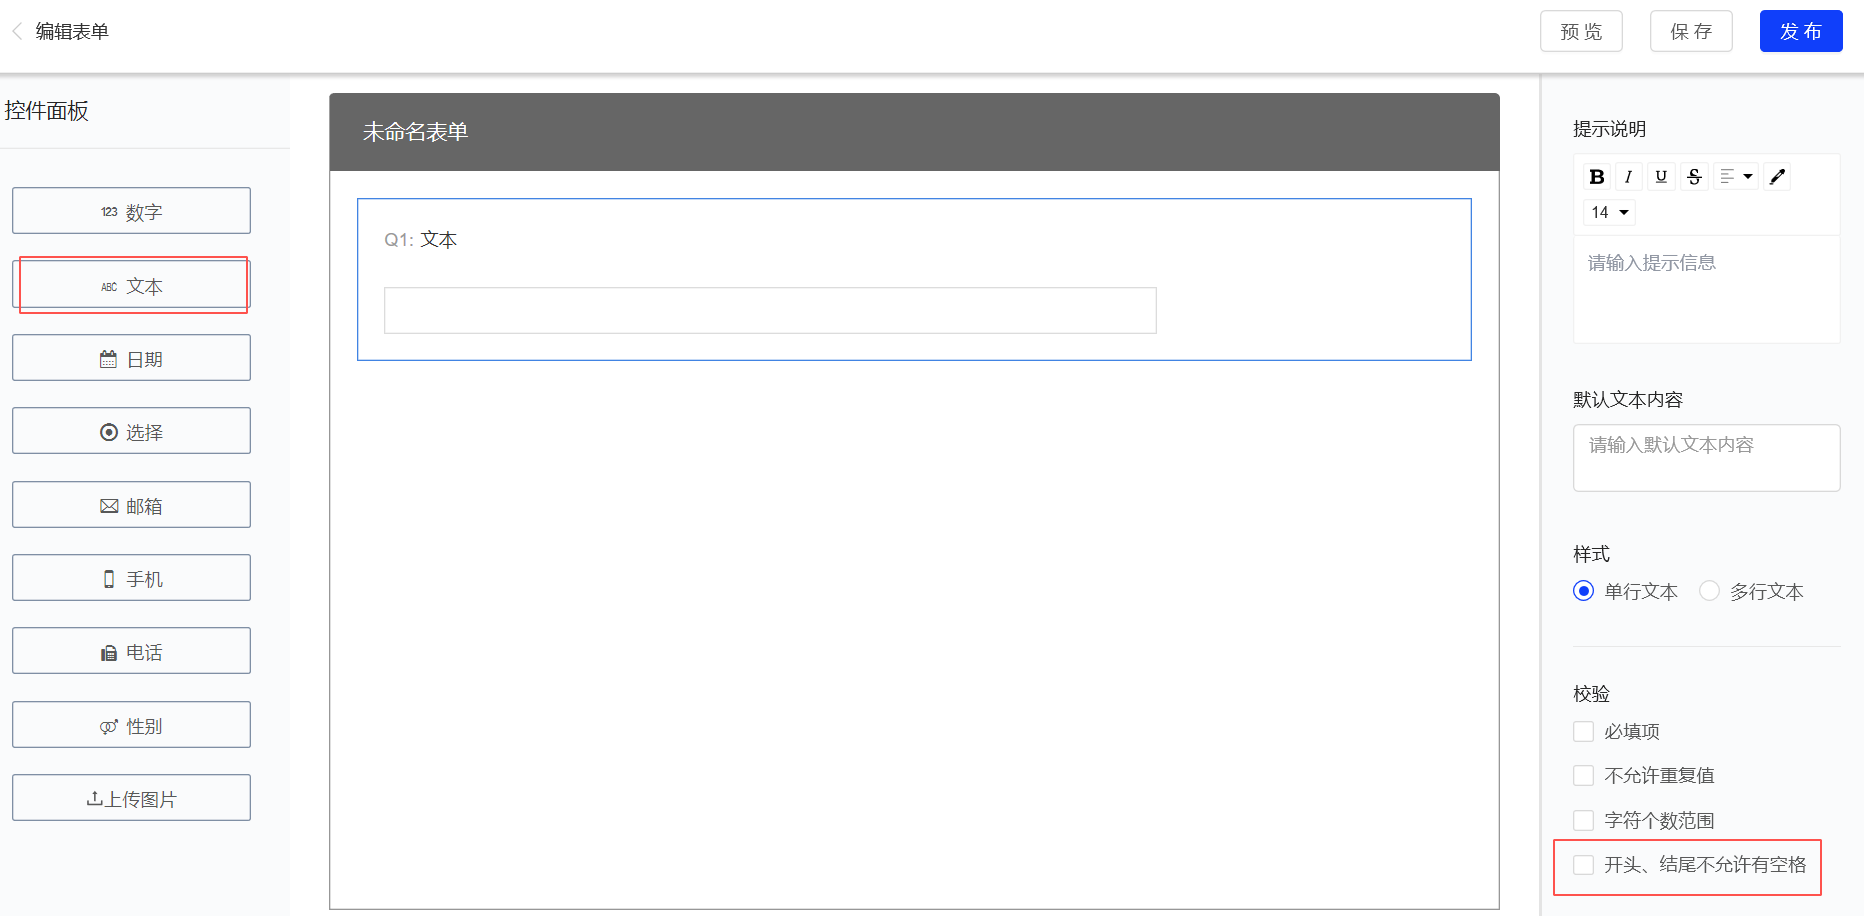Open the text color brush tool
The image size is (1864, 916).
point(1777,177)
